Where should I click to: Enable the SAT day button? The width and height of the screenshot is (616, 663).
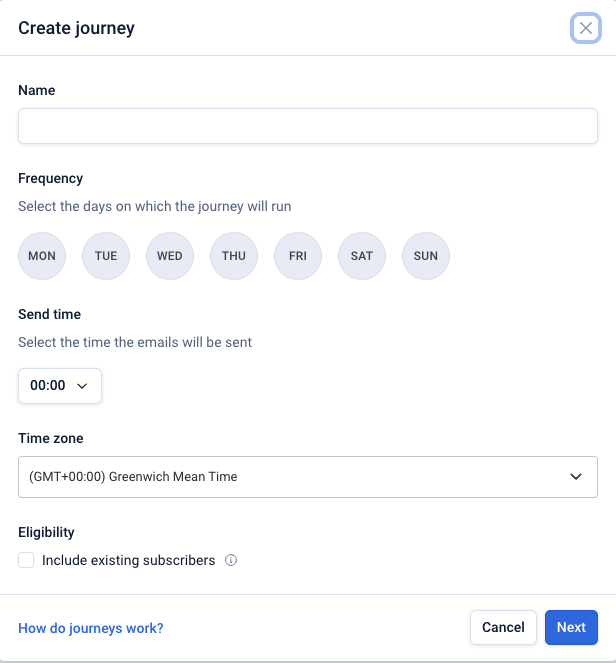coord(362,256)
